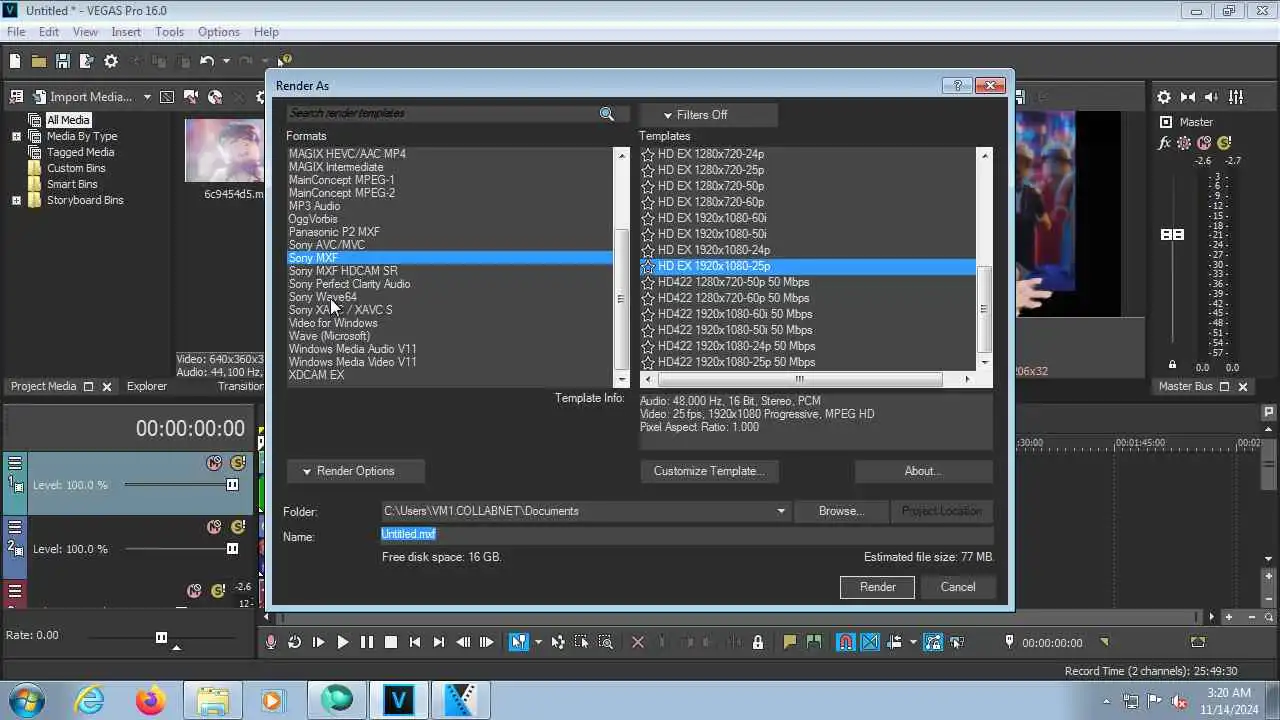
Task: Open the Edit menu
Action: pos(49,32)
